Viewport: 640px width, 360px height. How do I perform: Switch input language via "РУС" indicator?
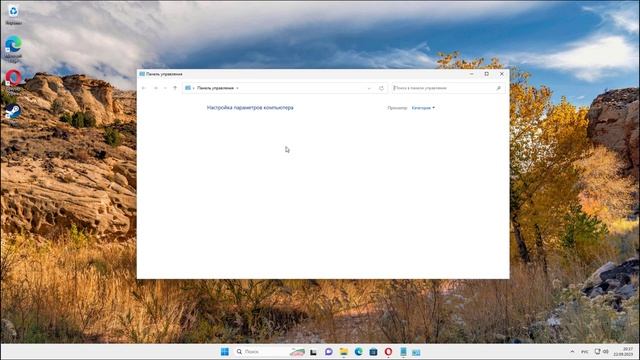tap(584, 351)
